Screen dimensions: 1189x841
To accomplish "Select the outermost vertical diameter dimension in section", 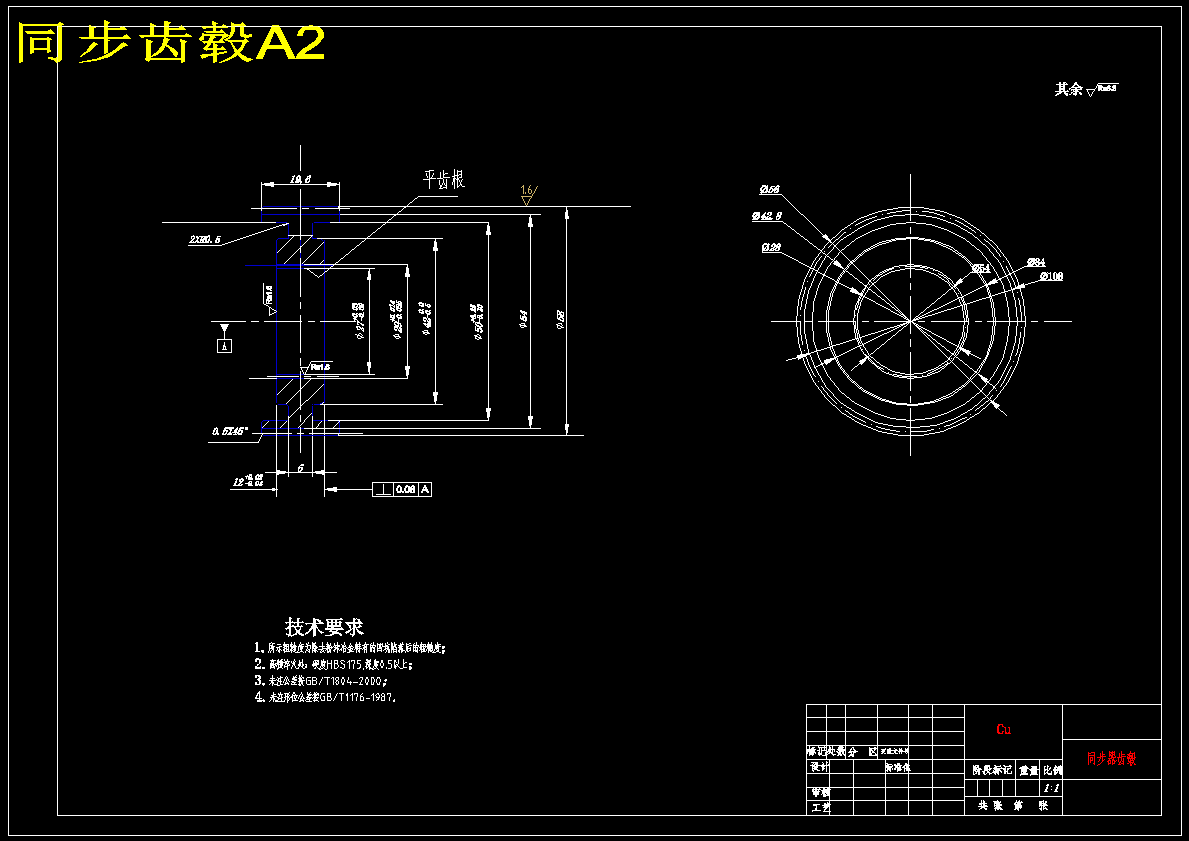I will (560, 319).
